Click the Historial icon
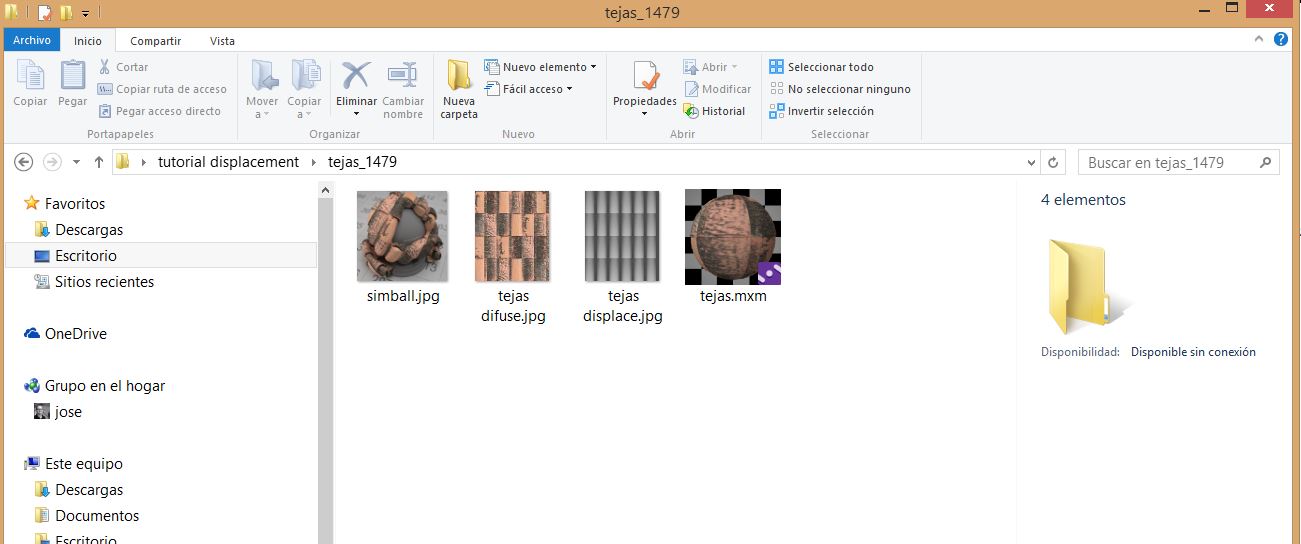The image size is (1301, 544). tap(691, 111)
